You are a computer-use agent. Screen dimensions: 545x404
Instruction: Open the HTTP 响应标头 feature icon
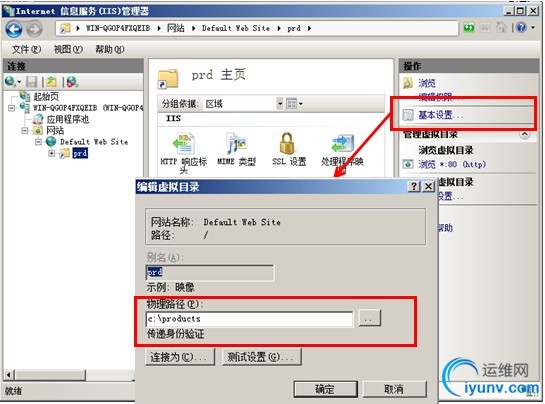pos(184,144)
